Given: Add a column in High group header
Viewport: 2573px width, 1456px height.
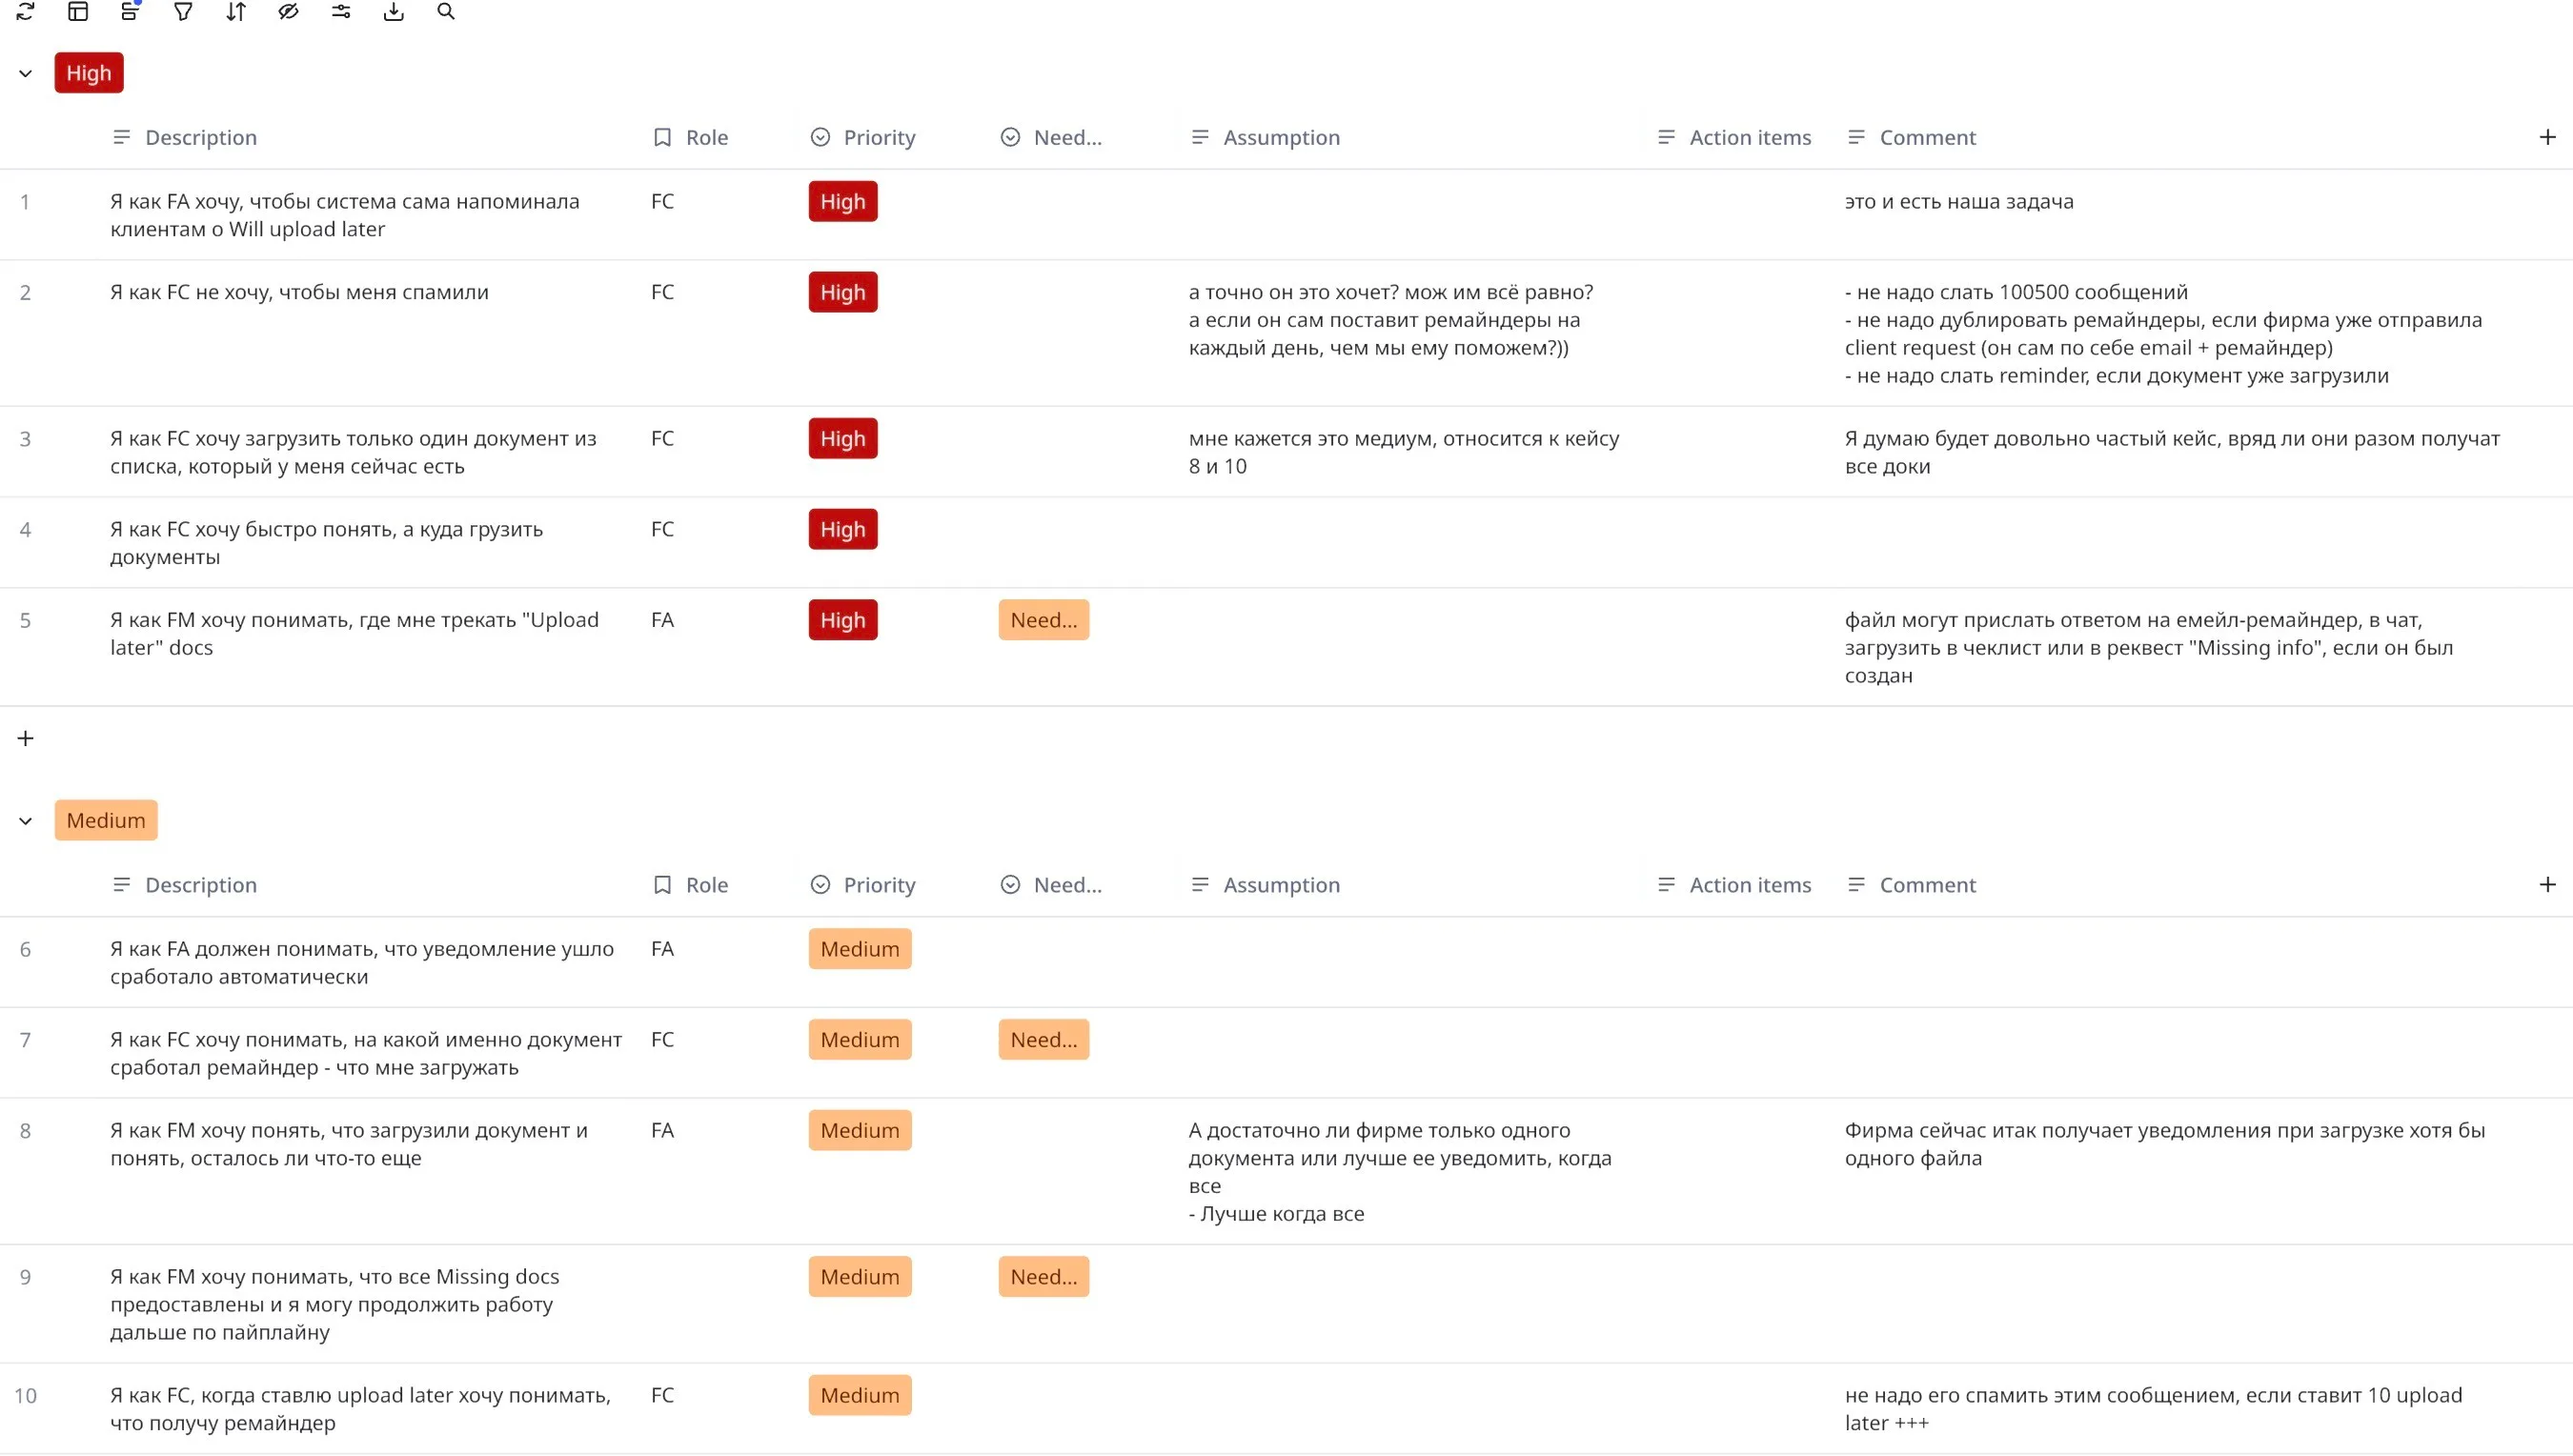Looking at the screenshot, I should point(2547,137).
